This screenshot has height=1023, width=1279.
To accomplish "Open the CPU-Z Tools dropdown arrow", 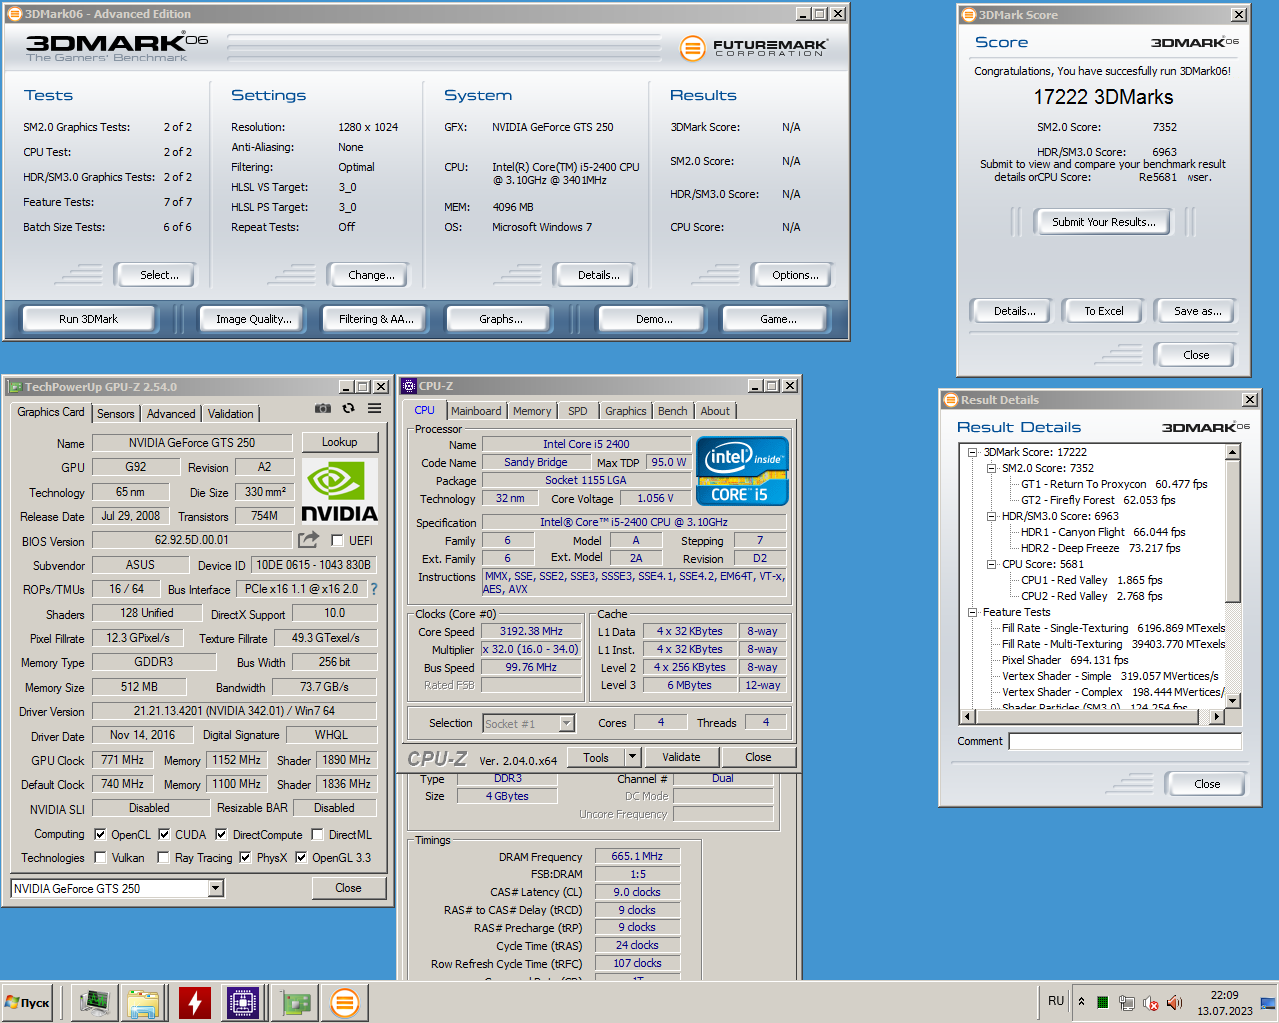I will click(632, 757).
